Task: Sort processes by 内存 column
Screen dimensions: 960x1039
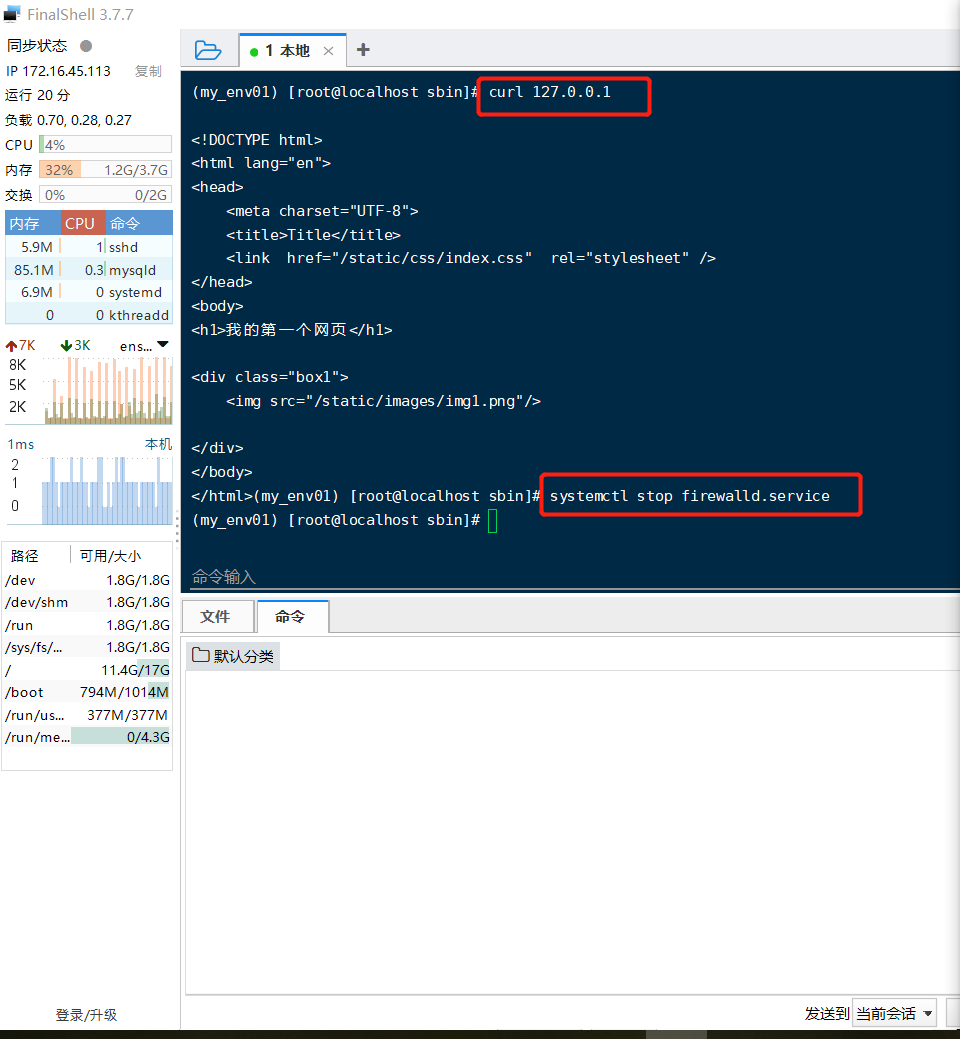Action: coord(32,223)
